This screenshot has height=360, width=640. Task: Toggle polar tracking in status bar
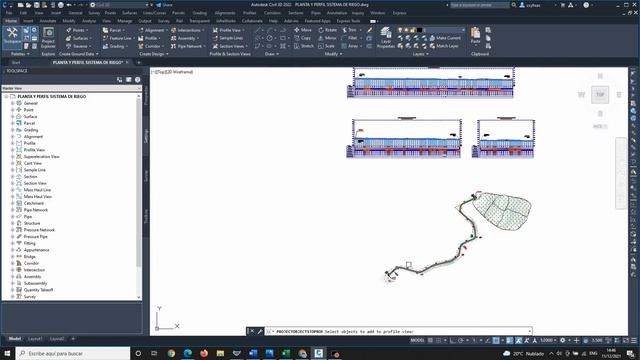point(461,340)
